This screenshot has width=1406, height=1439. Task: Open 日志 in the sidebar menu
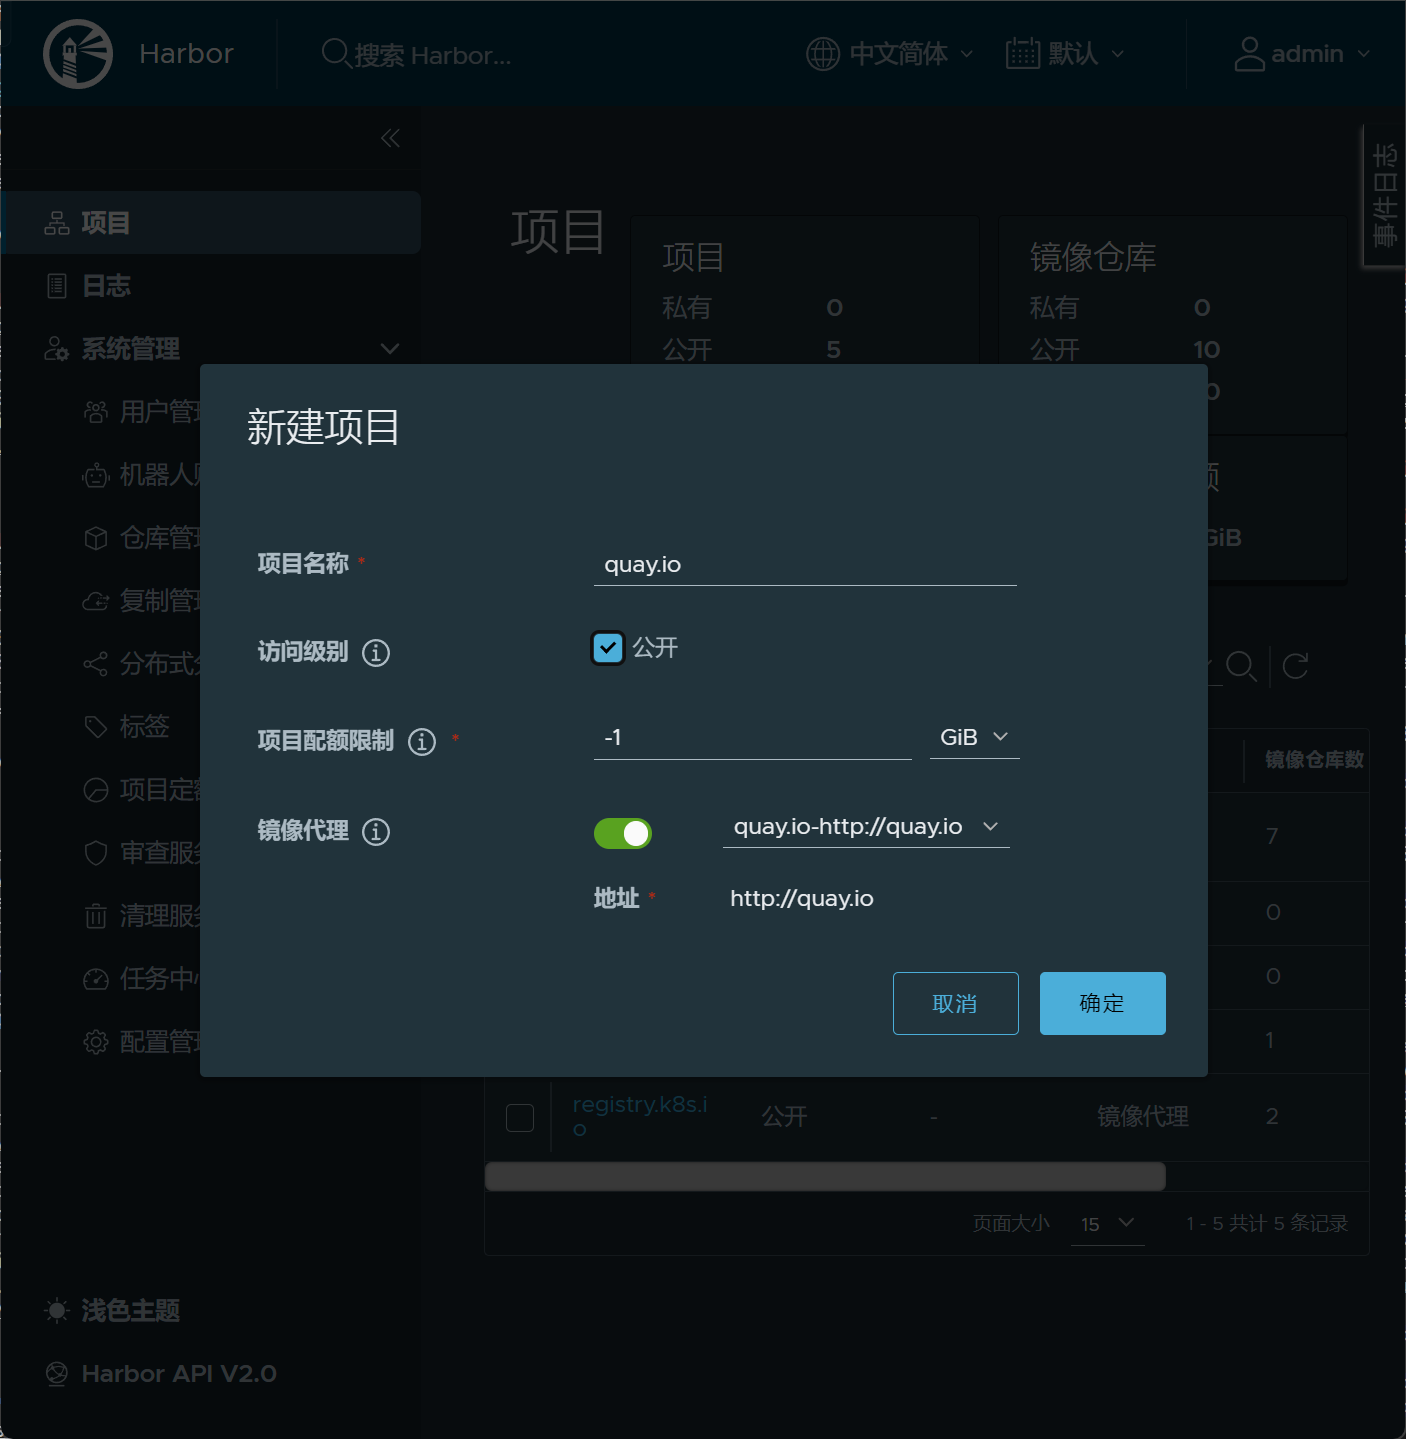[106, 286]
